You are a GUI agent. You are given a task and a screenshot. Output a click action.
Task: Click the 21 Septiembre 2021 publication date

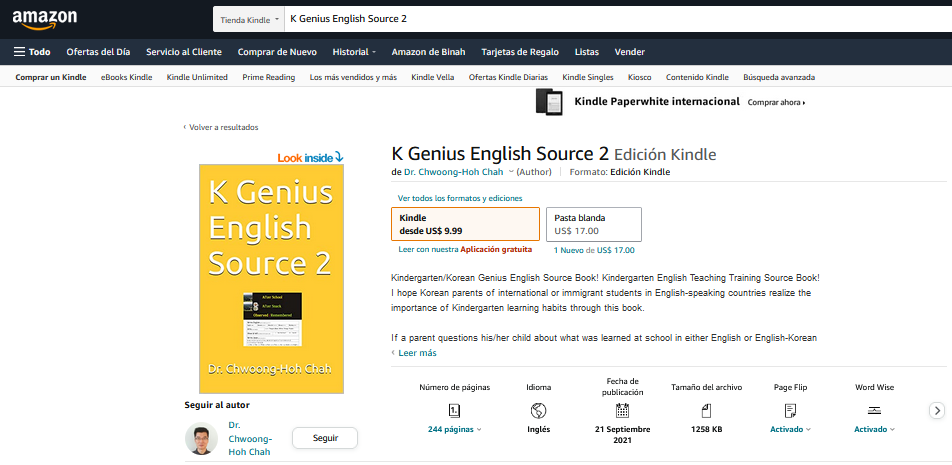tap(622, 435)
